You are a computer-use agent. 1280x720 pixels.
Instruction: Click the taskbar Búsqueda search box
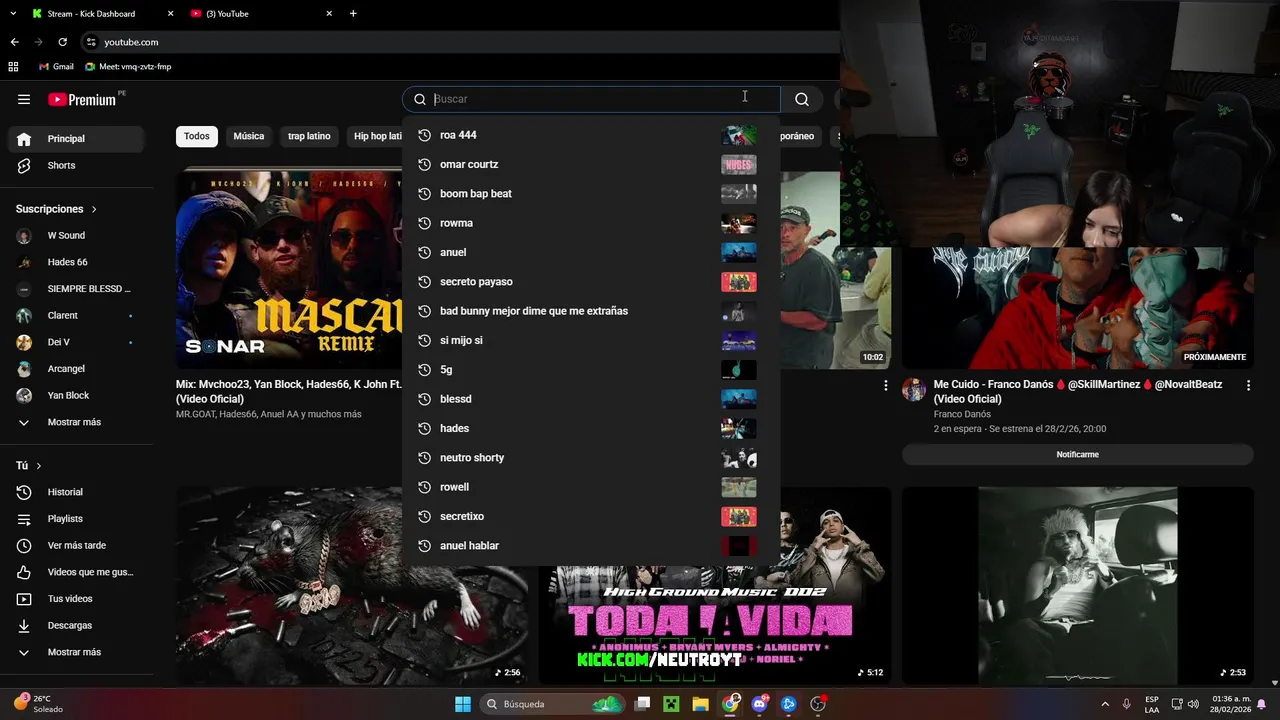click(552, 704)
